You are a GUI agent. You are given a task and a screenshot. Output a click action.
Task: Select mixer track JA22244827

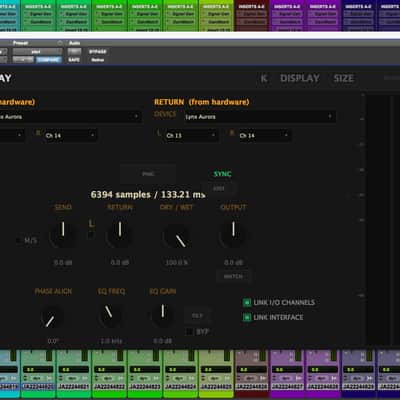(287, 387)
